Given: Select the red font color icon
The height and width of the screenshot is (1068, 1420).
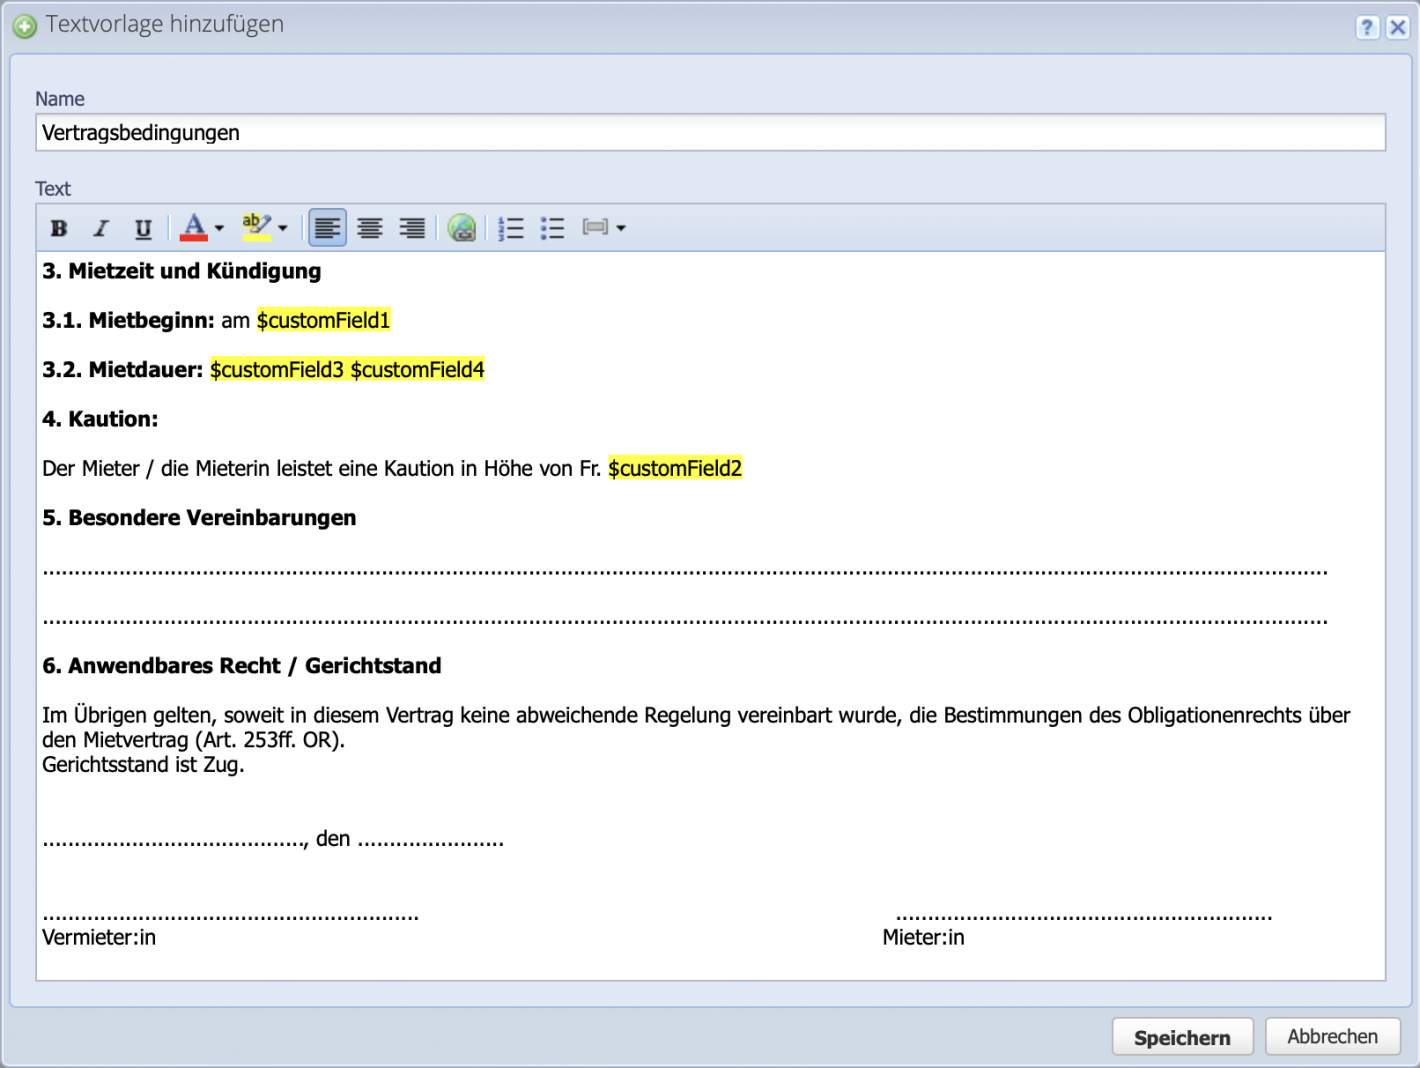Looking at the screenshot, I should click(x=194, y=227).
